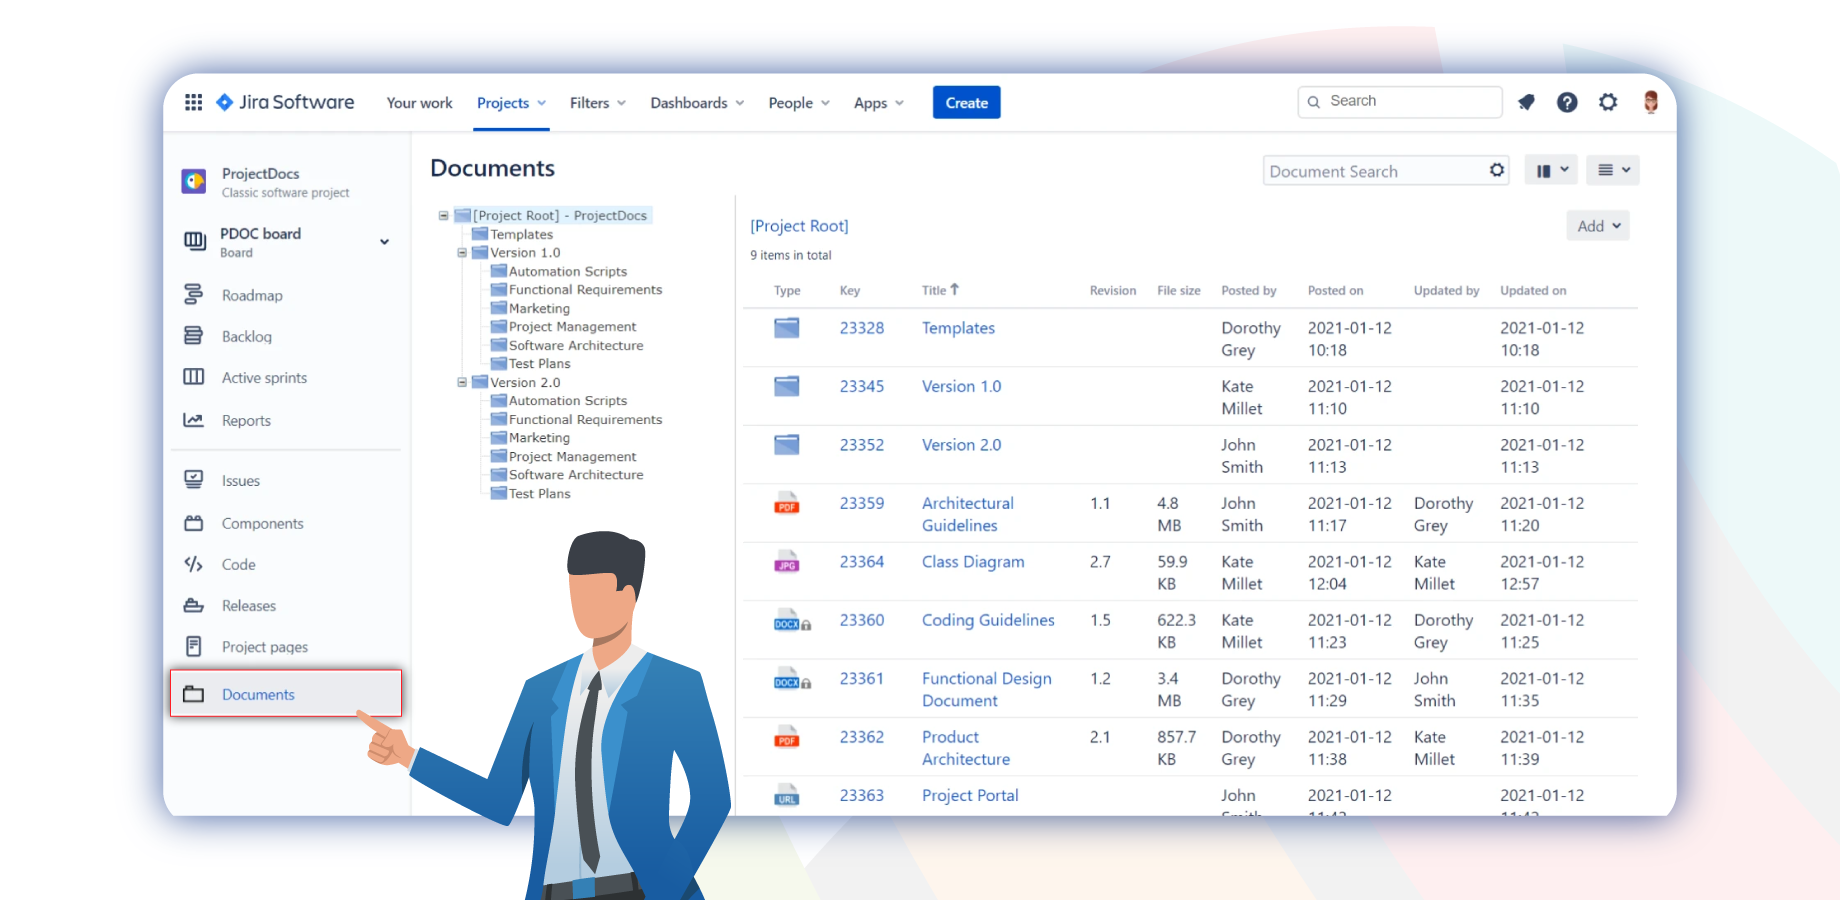Collapse the Version 1.0 tree node
Screen dimensions: 1840x900
tap(462, 253)
